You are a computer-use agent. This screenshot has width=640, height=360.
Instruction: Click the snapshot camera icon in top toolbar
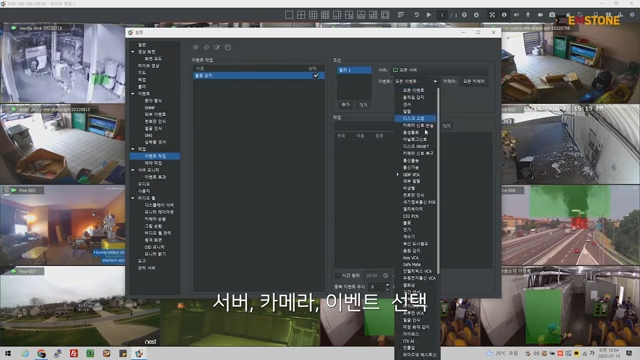pyautogui.click(x=552, y=15)
